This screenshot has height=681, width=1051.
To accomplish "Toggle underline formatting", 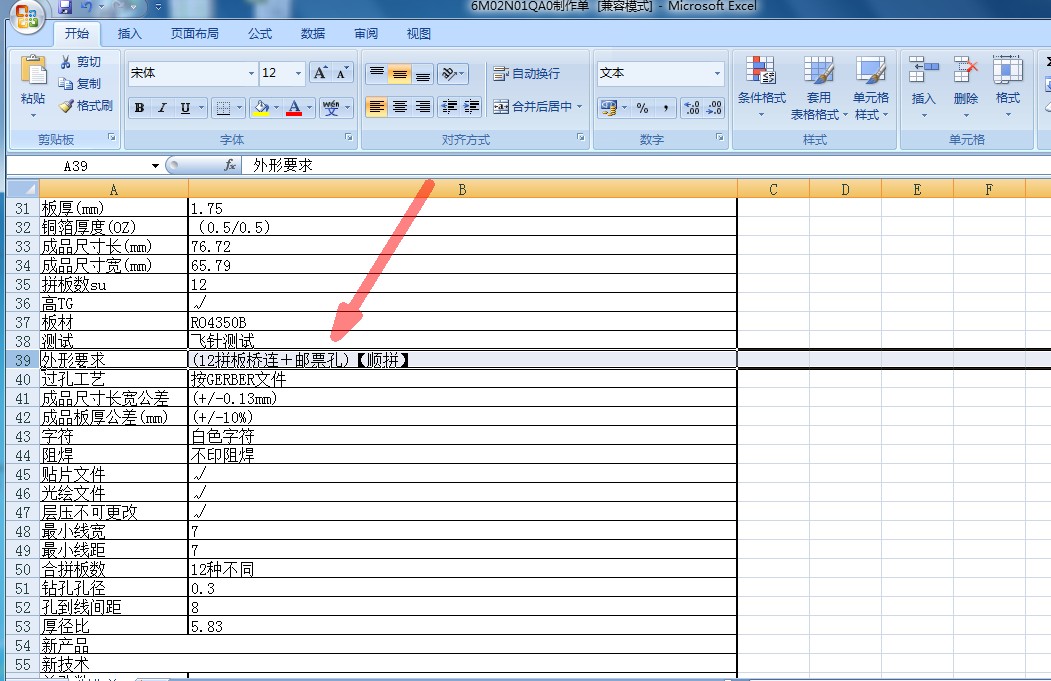I will (x=185, y=107).
